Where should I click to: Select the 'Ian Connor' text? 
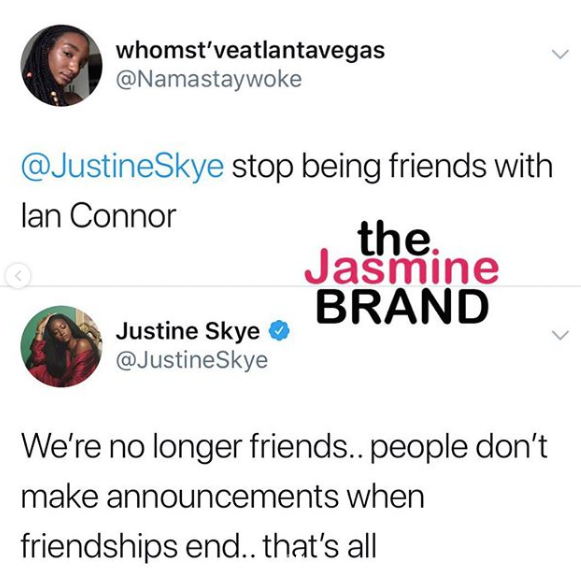coord(99,216)
